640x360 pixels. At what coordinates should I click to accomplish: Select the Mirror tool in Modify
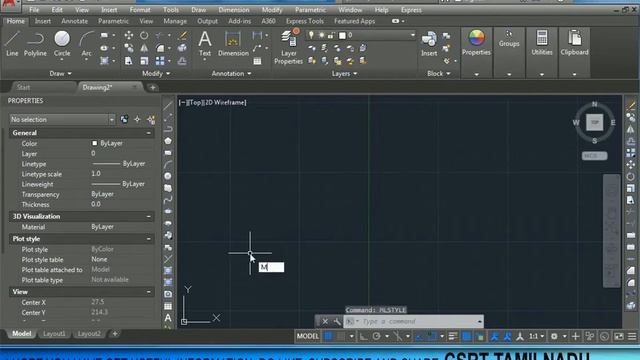point(144,48)
